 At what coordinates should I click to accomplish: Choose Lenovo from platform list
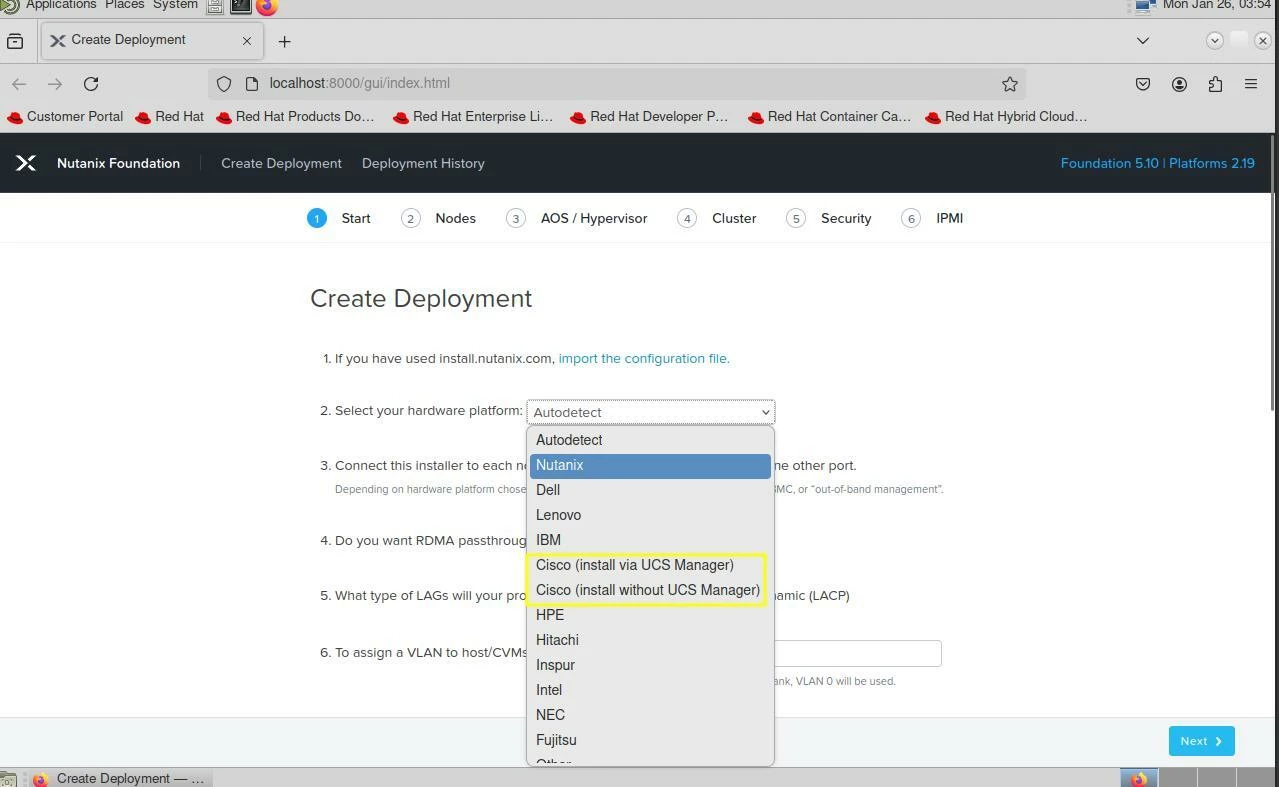[650, 515]
